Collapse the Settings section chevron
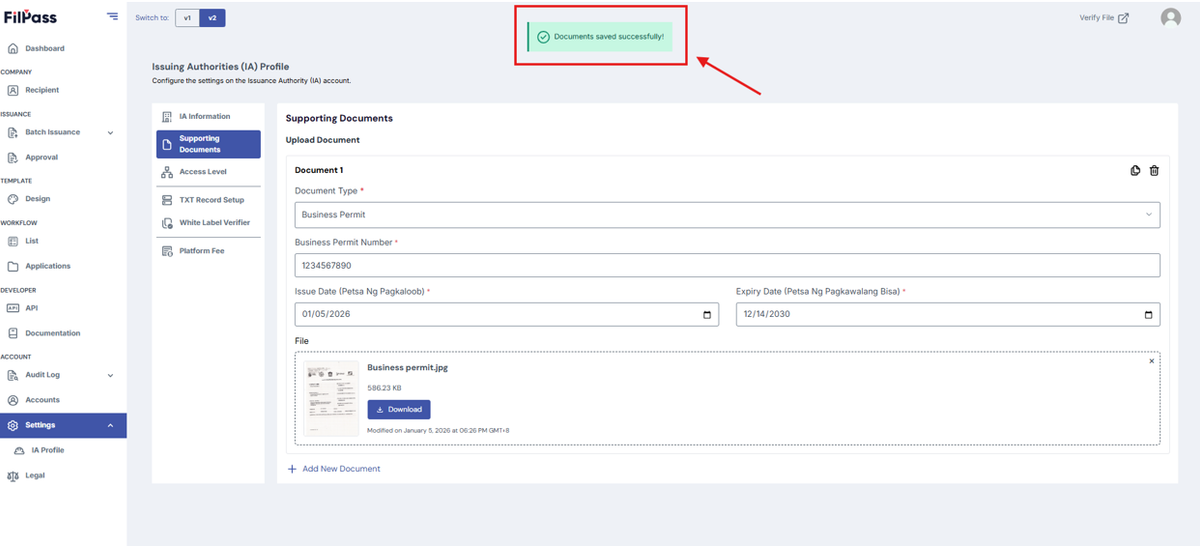1200x546 pixels. click(110, 425)
